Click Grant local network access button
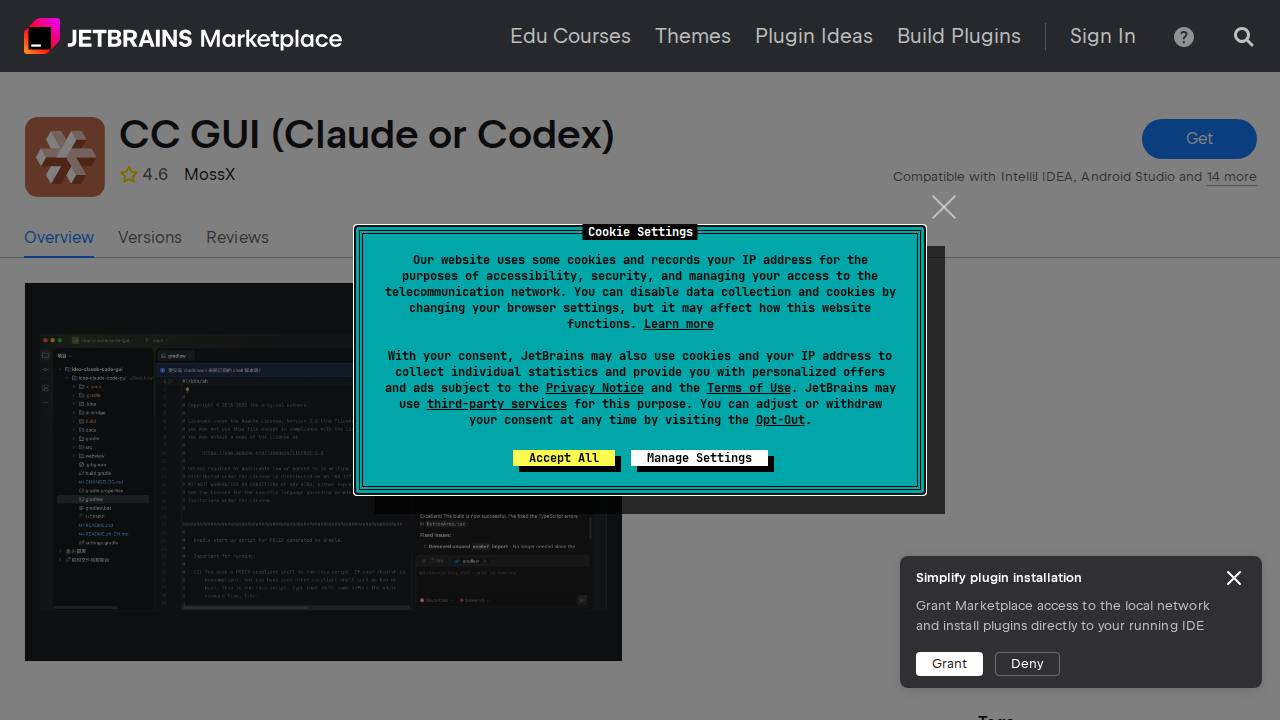Screen dimensions: 1280x720 [x=949, y=664]
